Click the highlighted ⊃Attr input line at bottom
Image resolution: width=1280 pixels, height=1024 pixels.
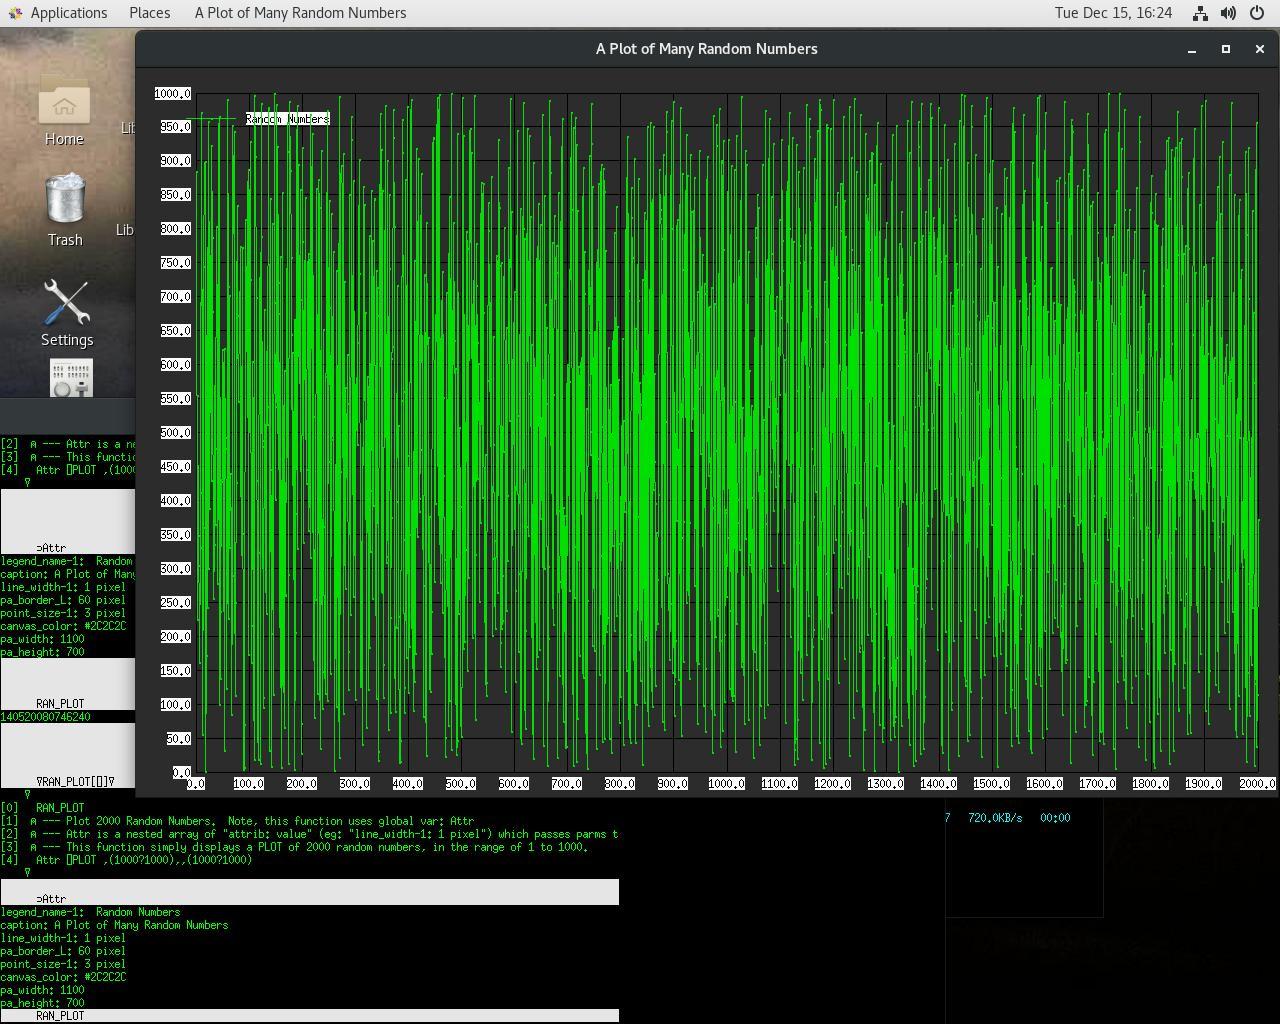309,893
